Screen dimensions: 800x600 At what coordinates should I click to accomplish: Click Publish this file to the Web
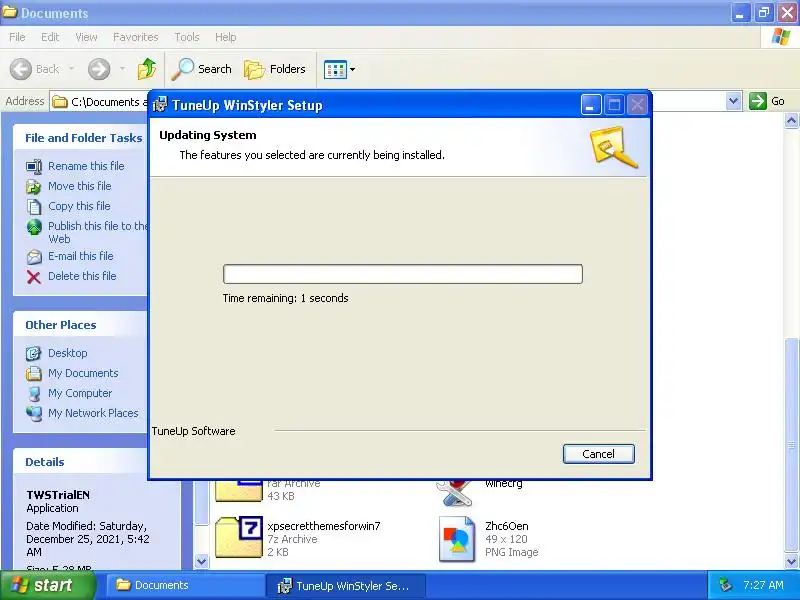tap(97, 232)
